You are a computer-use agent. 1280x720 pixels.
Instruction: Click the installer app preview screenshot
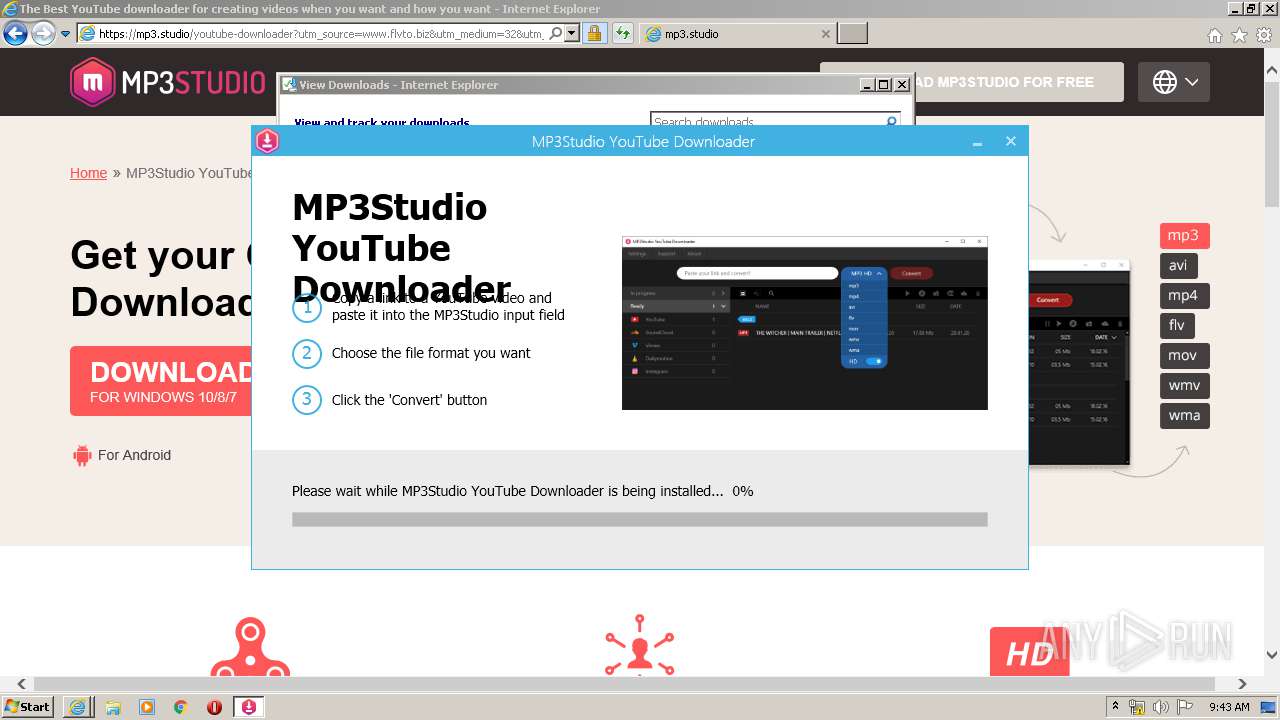pyautogui.click(x=805, y=323)
